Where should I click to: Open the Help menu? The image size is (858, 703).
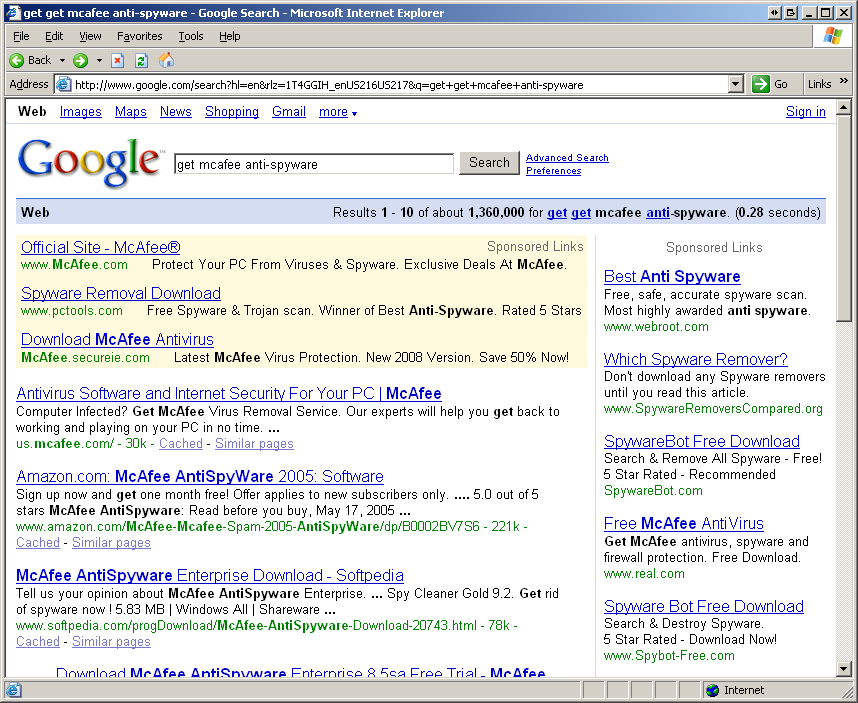(x=229, y=36)
